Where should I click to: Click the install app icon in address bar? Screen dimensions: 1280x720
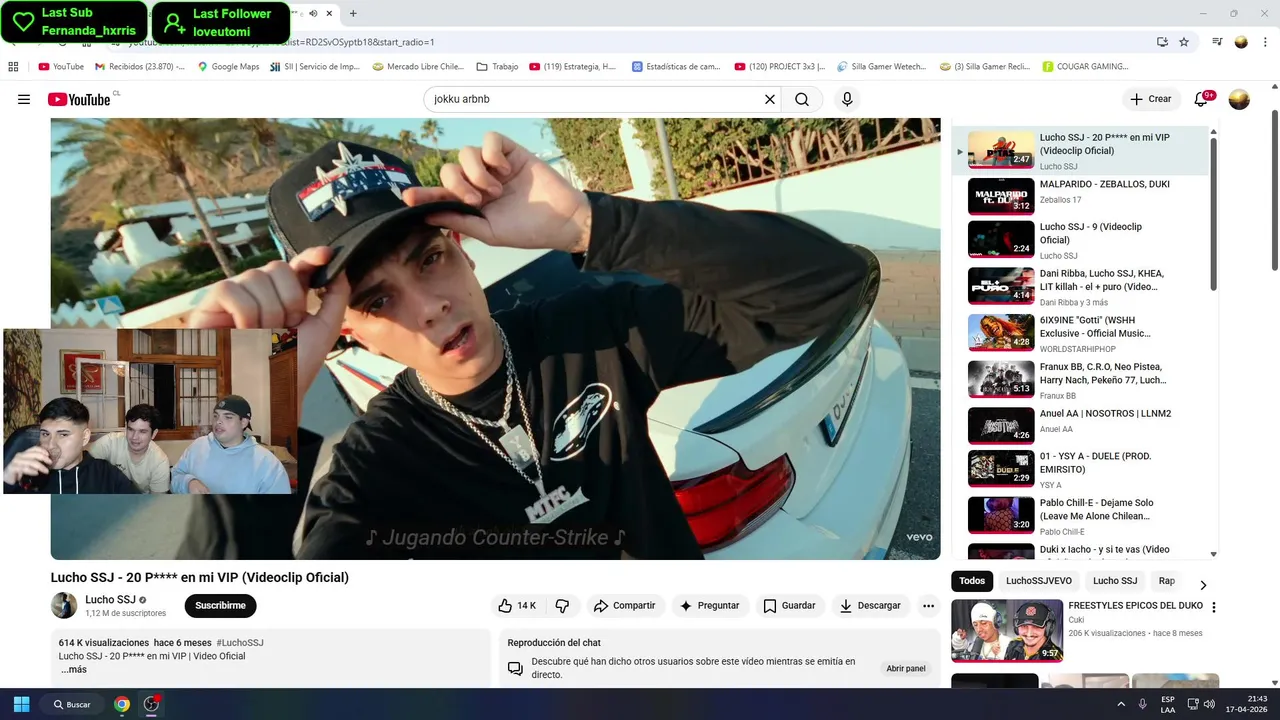(x=1162, y=42)
